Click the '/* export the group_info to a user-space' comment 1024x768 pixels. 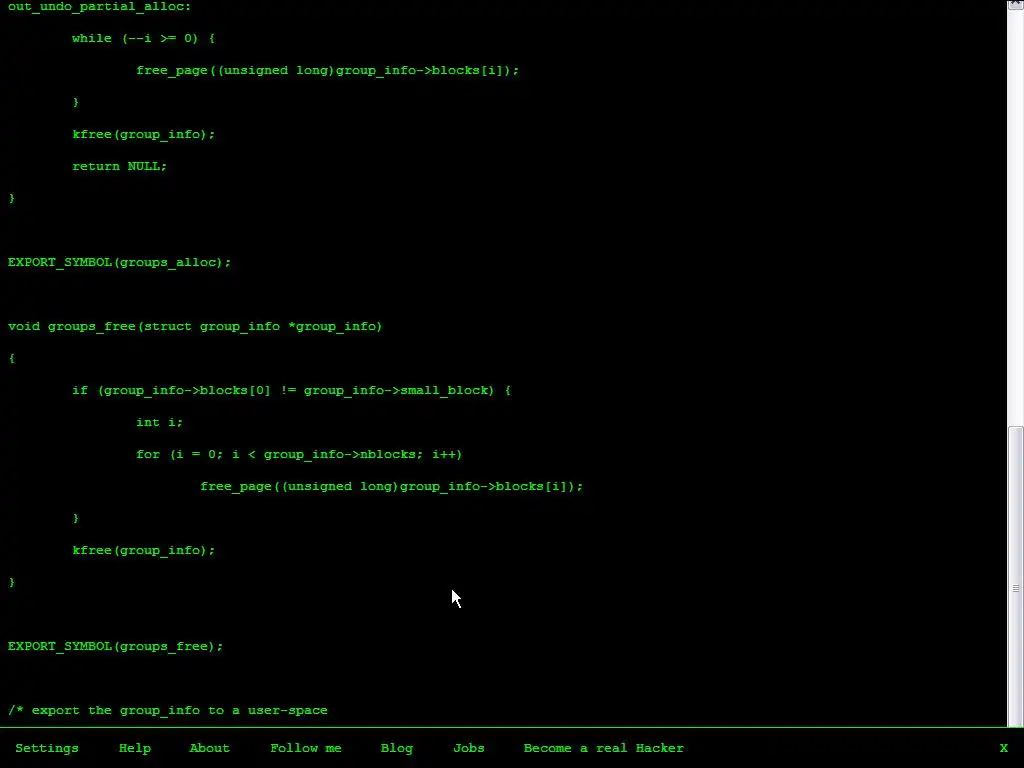pos(168,711)
